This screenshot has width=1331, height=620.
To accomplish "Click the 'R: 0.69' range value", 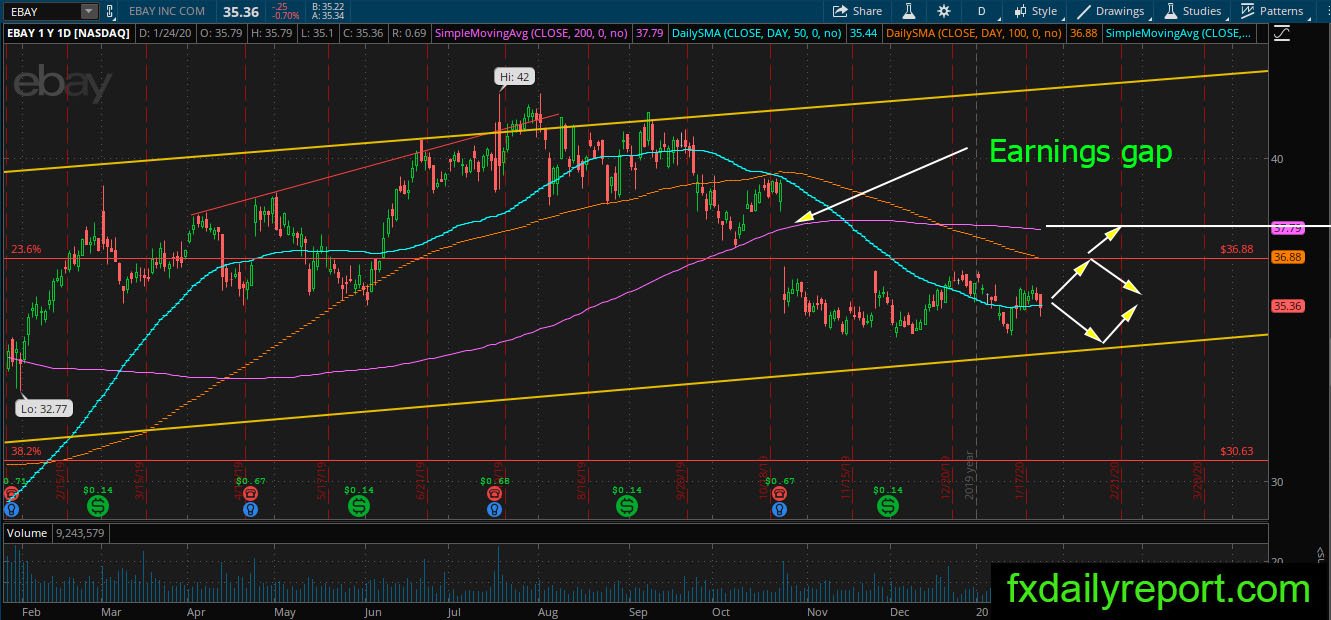I will pyautogui.click(x=409, y=33).
